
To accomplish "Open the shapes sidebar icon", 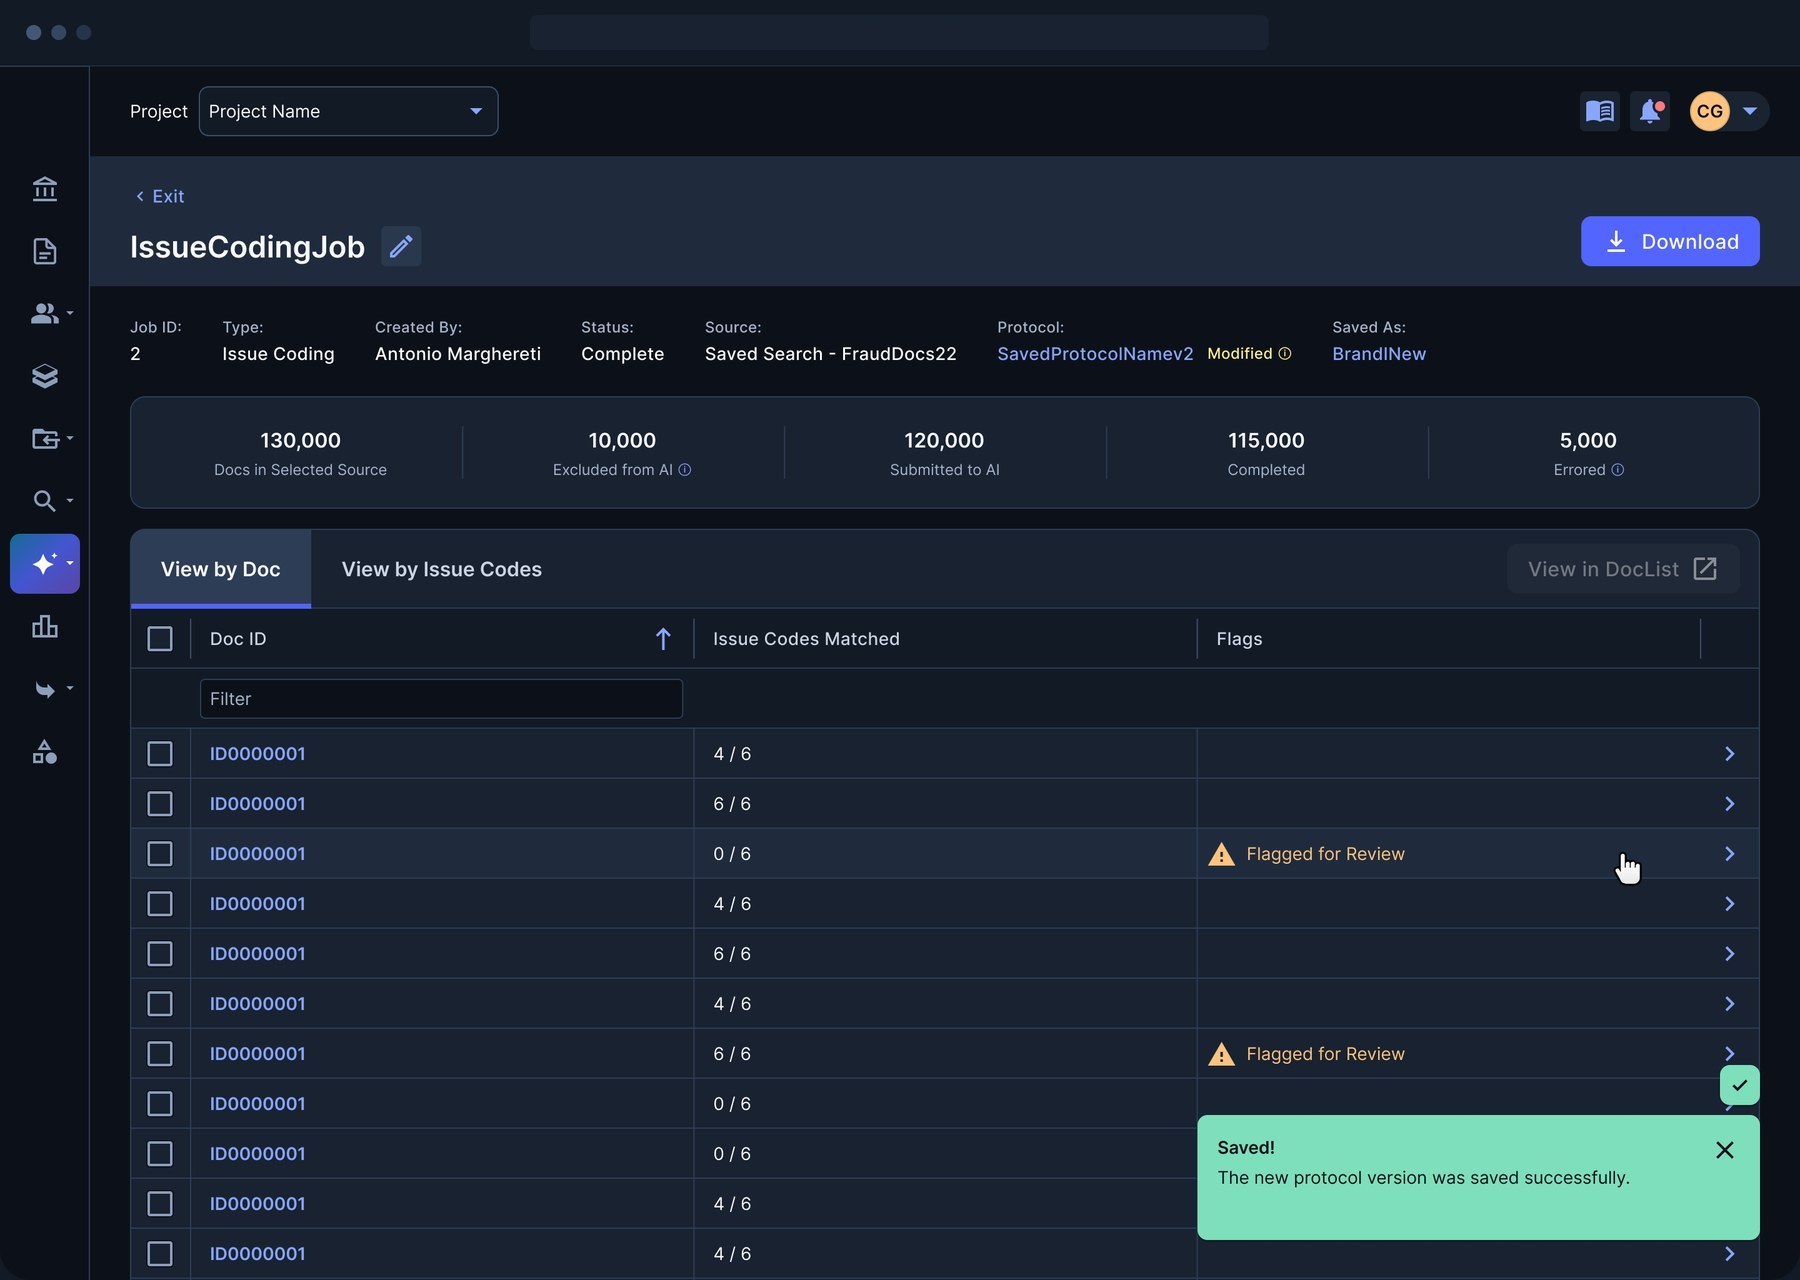I will pyautogui.click(x=45, y=752).
